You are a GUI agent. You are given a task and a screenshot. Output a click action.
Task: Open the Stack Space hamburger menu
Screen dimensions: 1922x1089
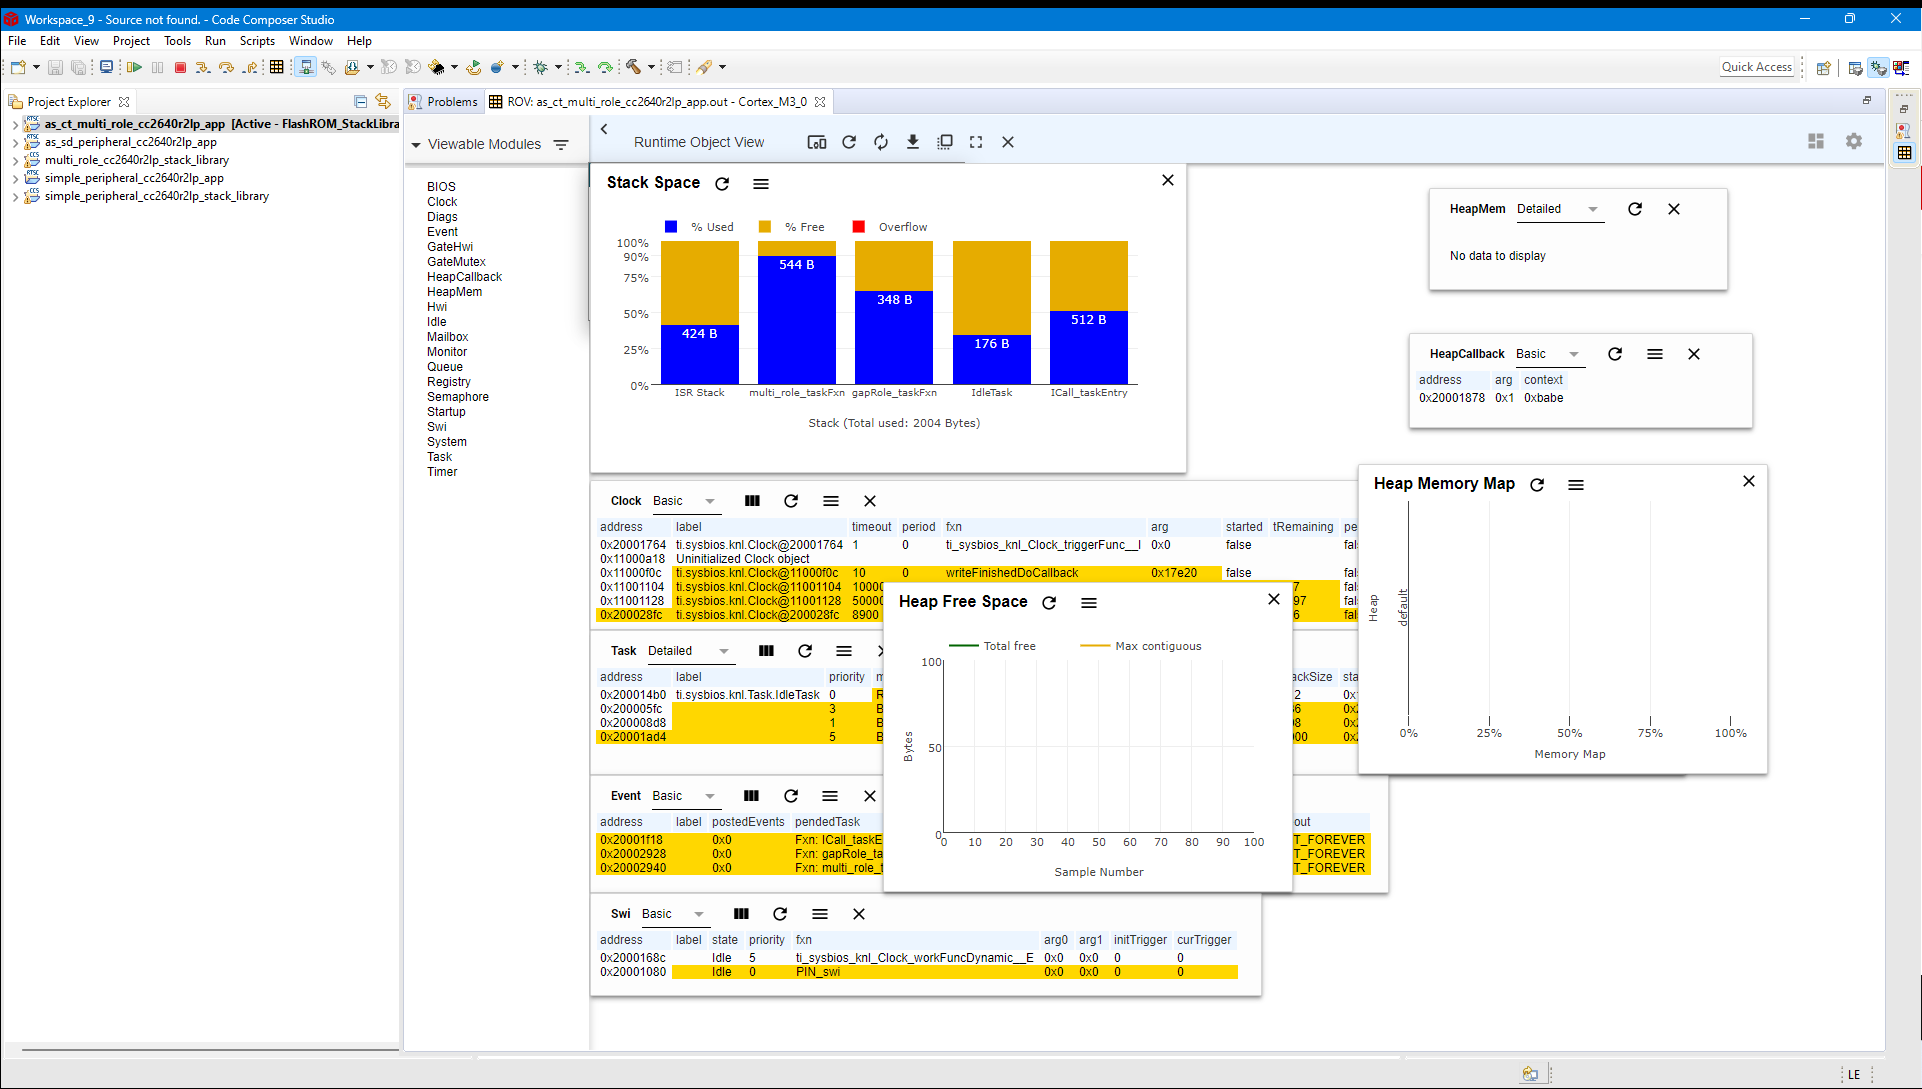pos(761,183)
